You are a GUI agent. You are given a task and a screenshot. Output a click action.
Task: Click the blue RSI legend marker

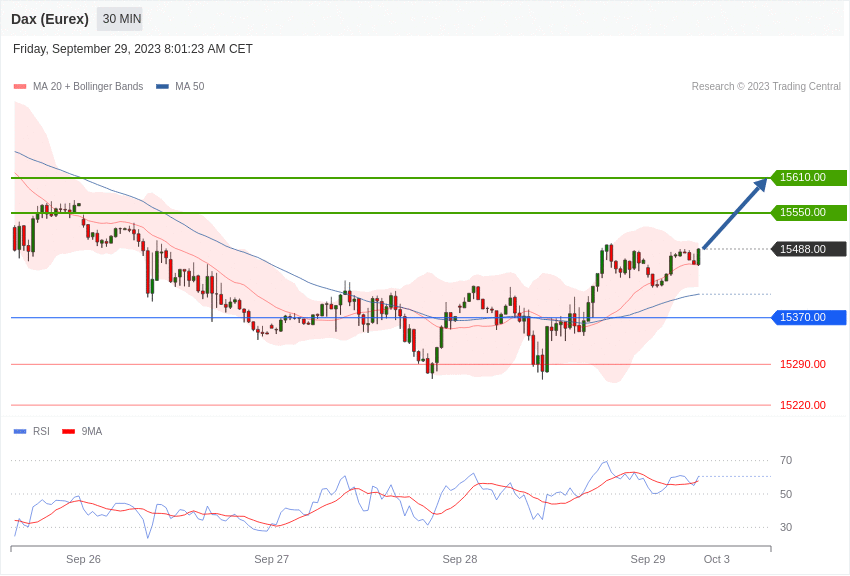20,432
